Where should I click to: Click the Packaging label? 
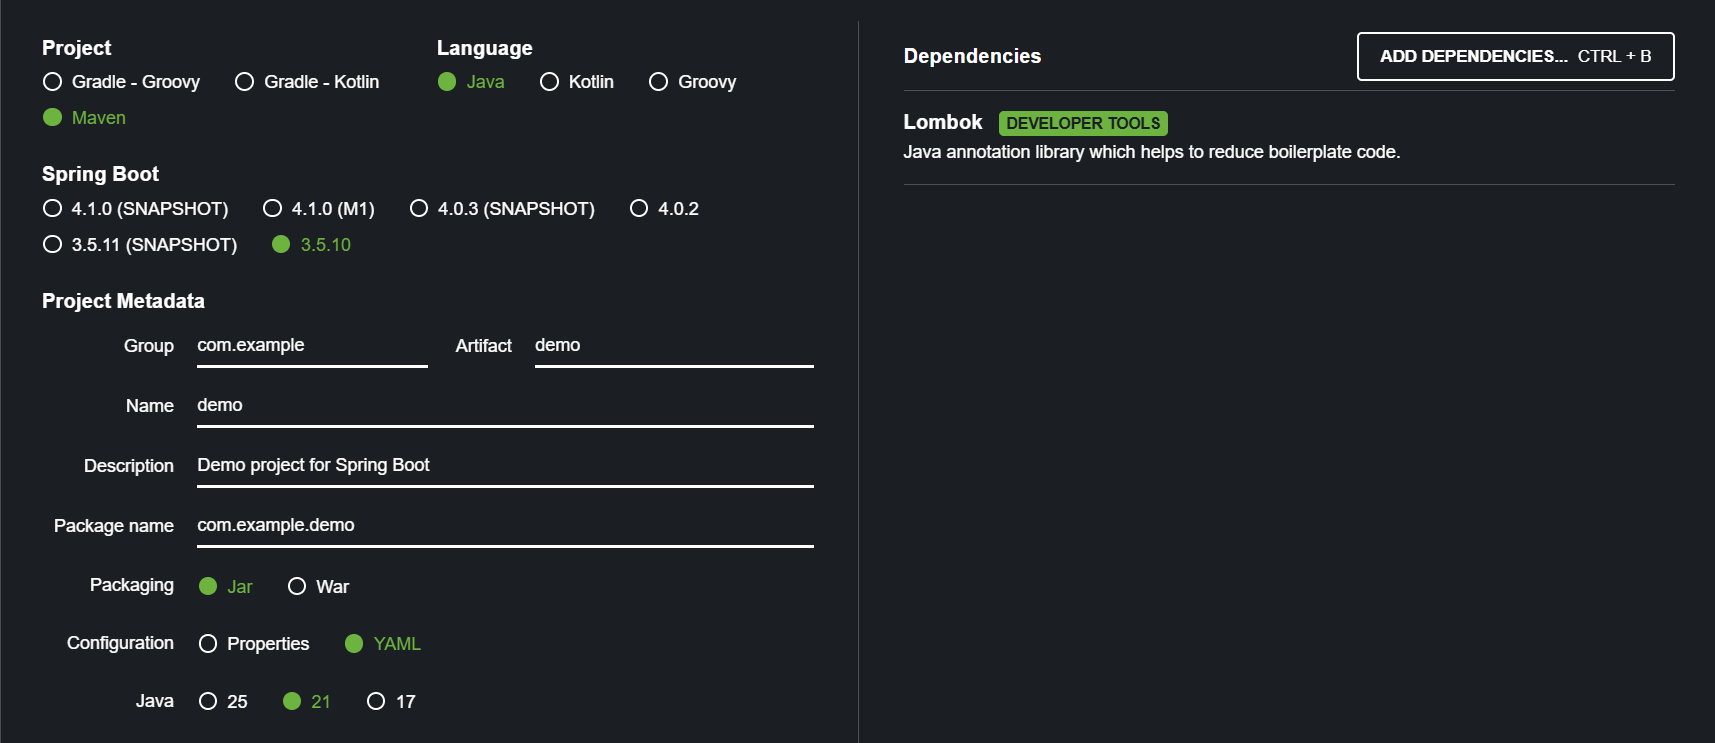132,585
